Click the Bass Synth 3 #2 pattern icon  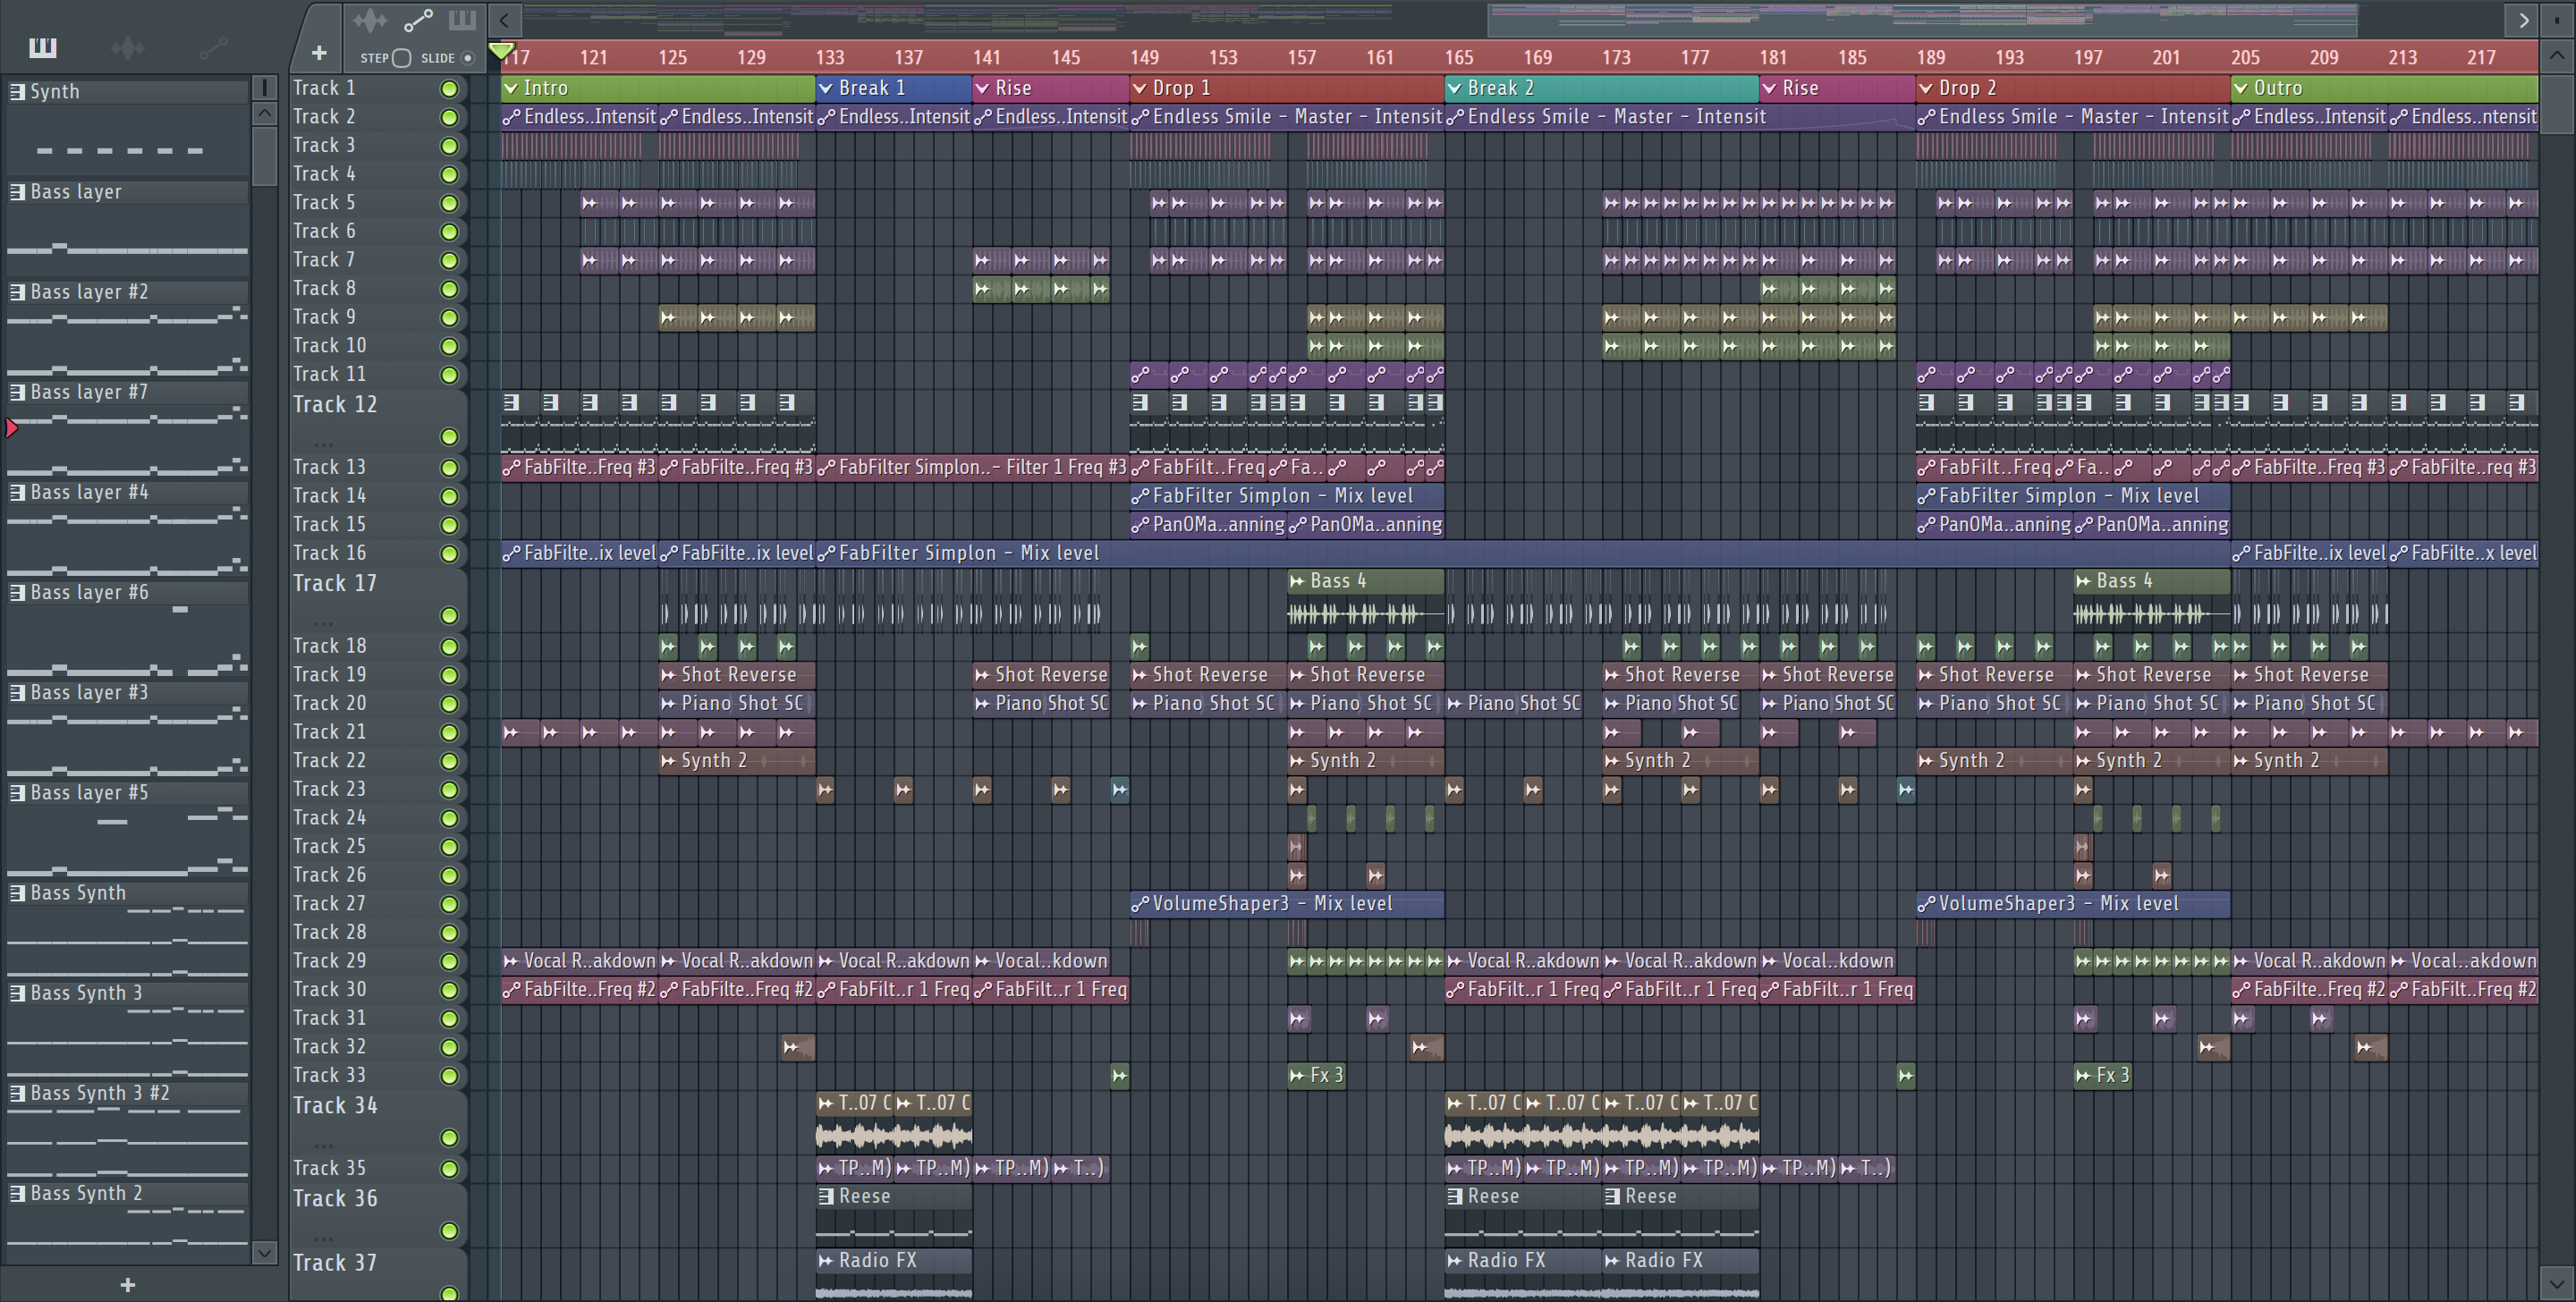click(x=17, y=1093)
